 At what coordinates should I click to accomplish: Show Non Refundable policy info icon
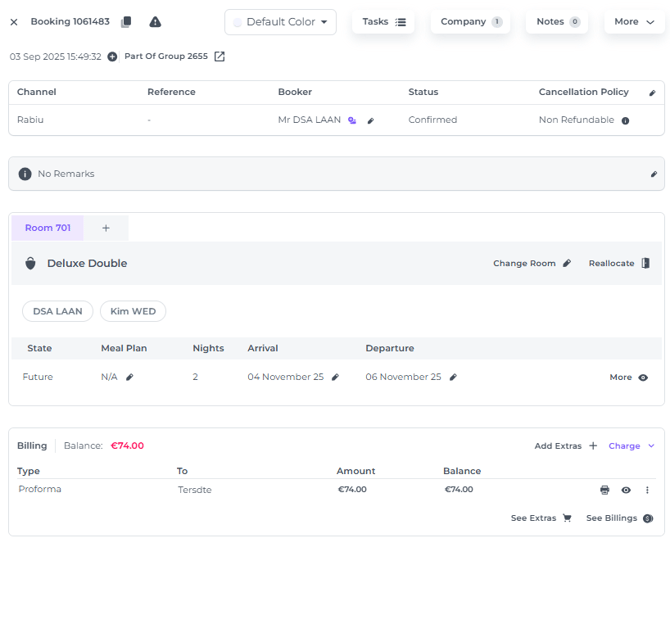click(626, 121)
